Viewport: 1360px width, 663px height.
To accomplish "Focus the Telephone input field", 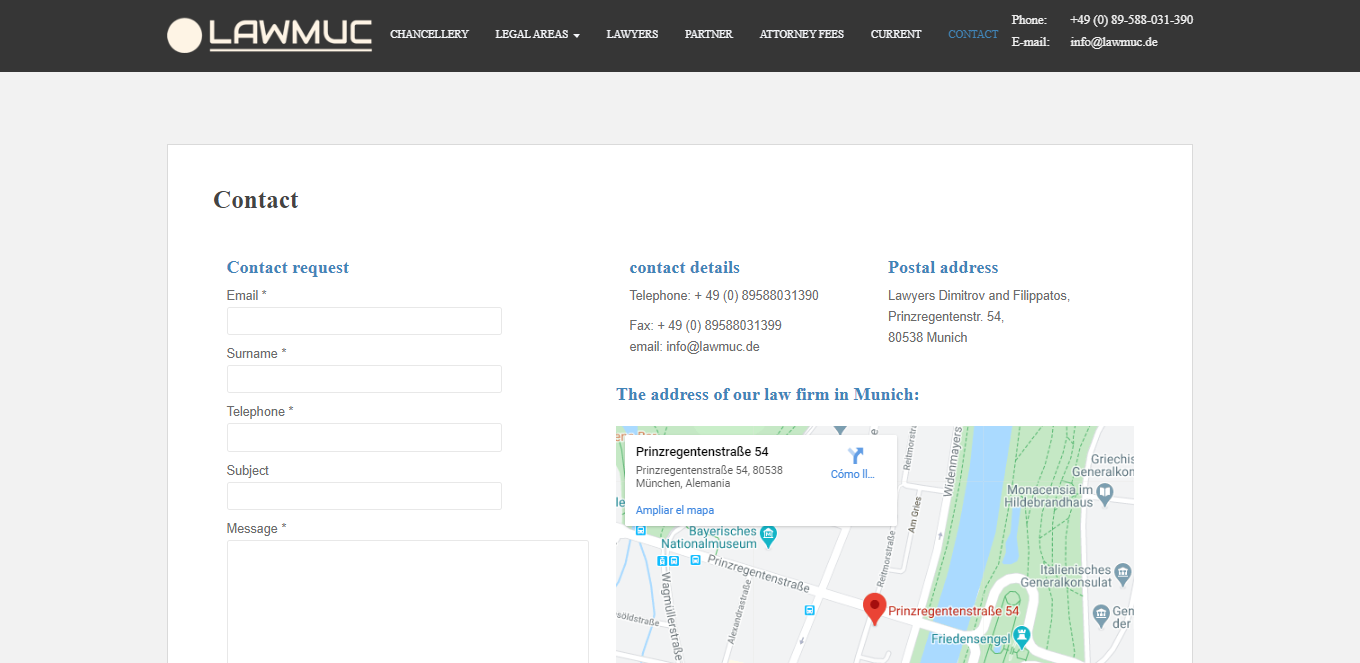I will tap(364, 437).
